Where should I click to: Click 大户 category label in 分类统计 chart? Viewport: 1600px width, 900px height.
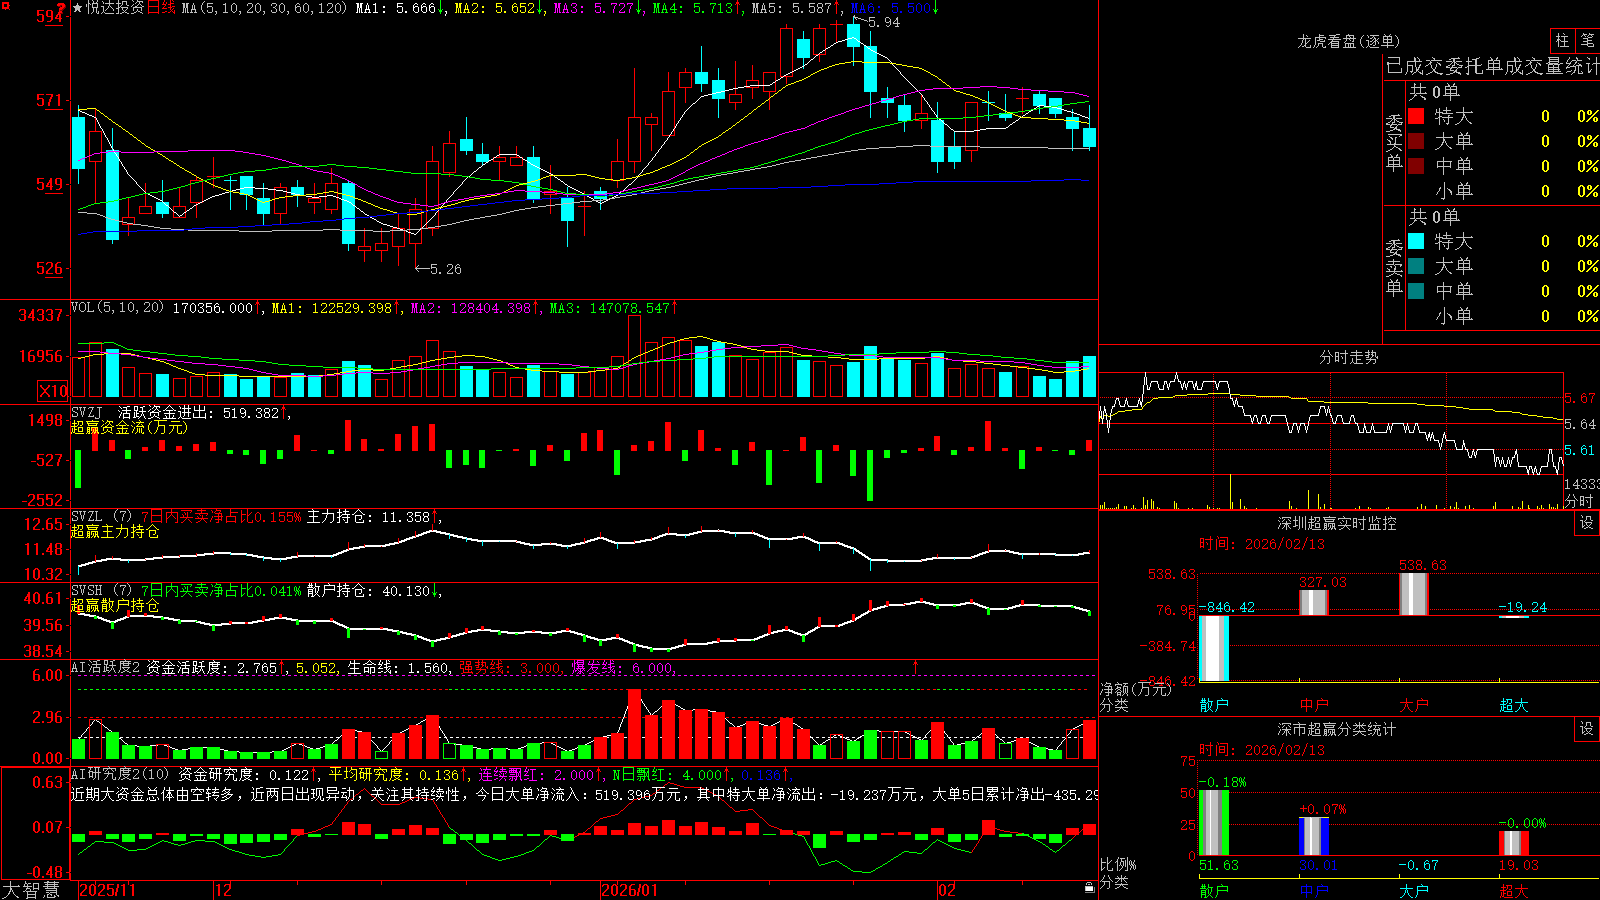tap(1414, 890)
